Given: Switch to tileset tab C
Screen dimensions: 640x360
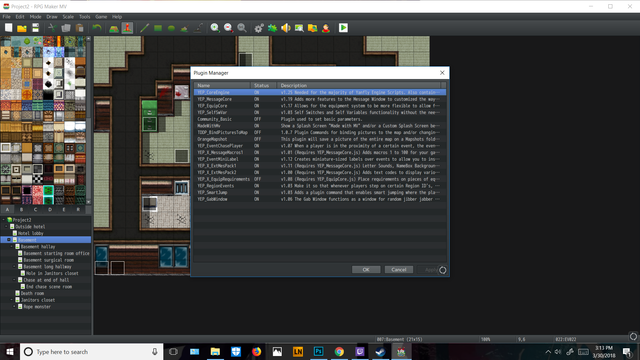Looking at the screenshot, I should coord(36,209).
